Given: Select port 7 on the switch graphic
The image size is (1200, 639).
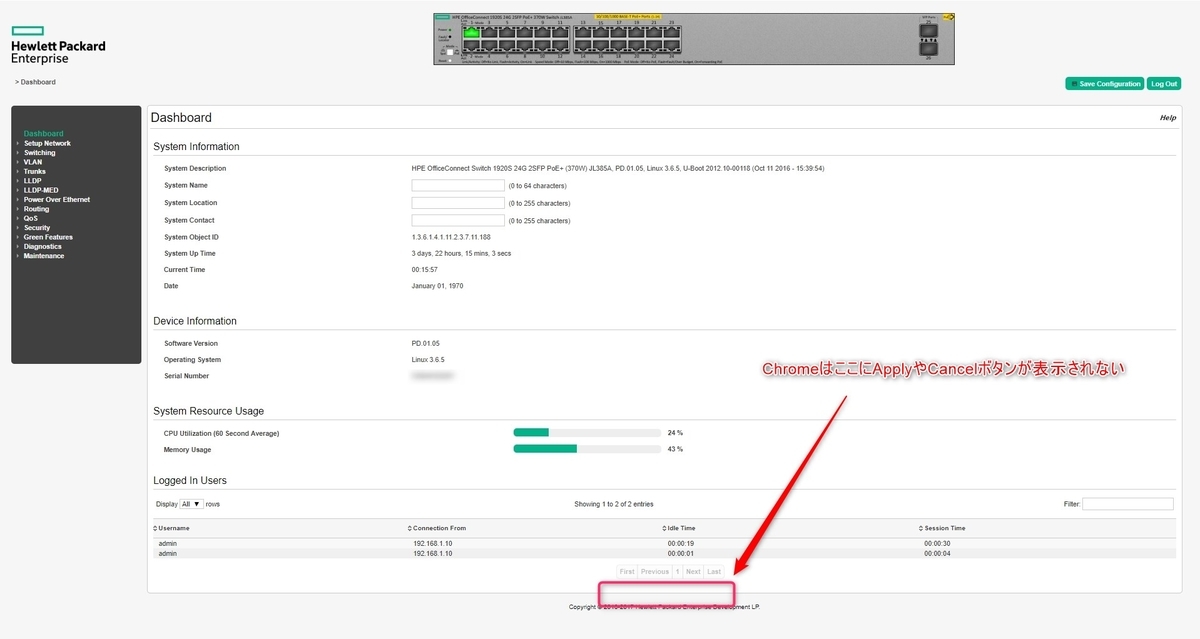Looking at the screenshot, I should click(525, 32).
